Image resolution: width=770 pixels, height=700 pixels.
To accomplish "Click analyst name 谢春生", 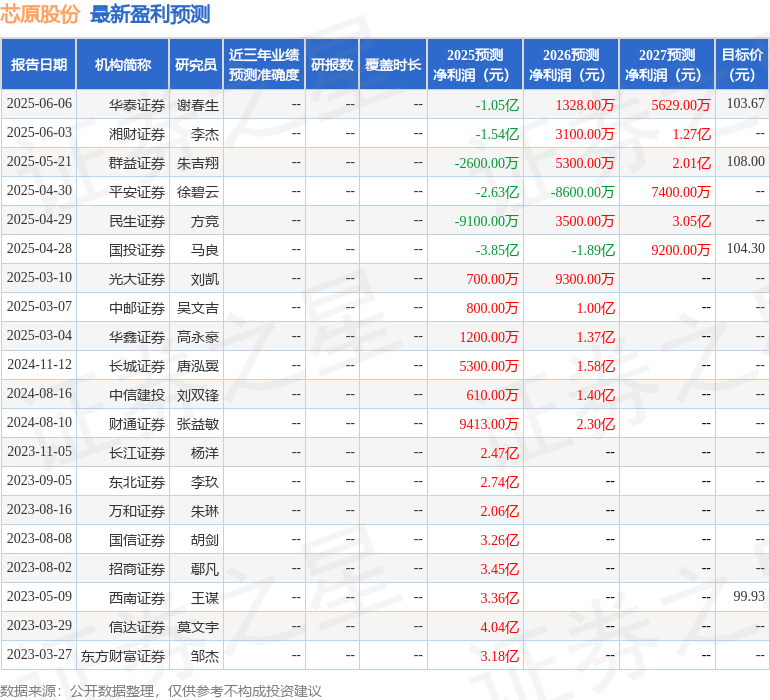I will click(198, 104).
